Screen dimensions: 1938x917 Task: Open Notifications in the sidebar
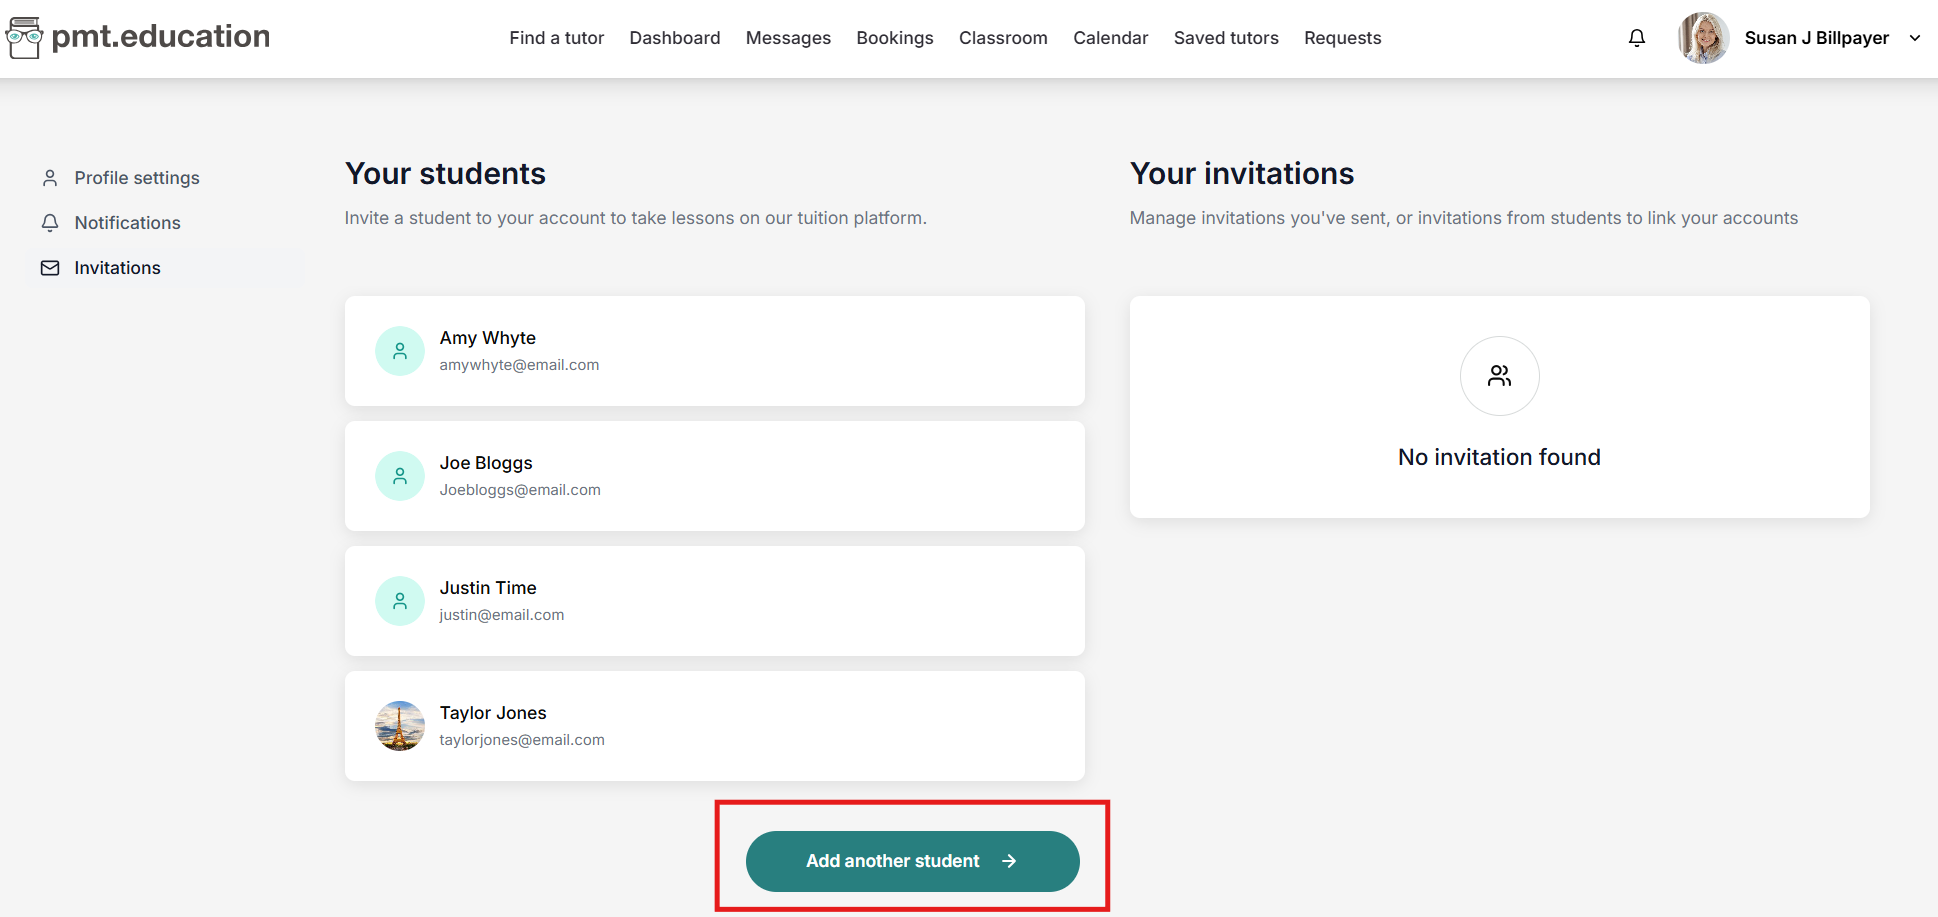click(x=127, y=223)
